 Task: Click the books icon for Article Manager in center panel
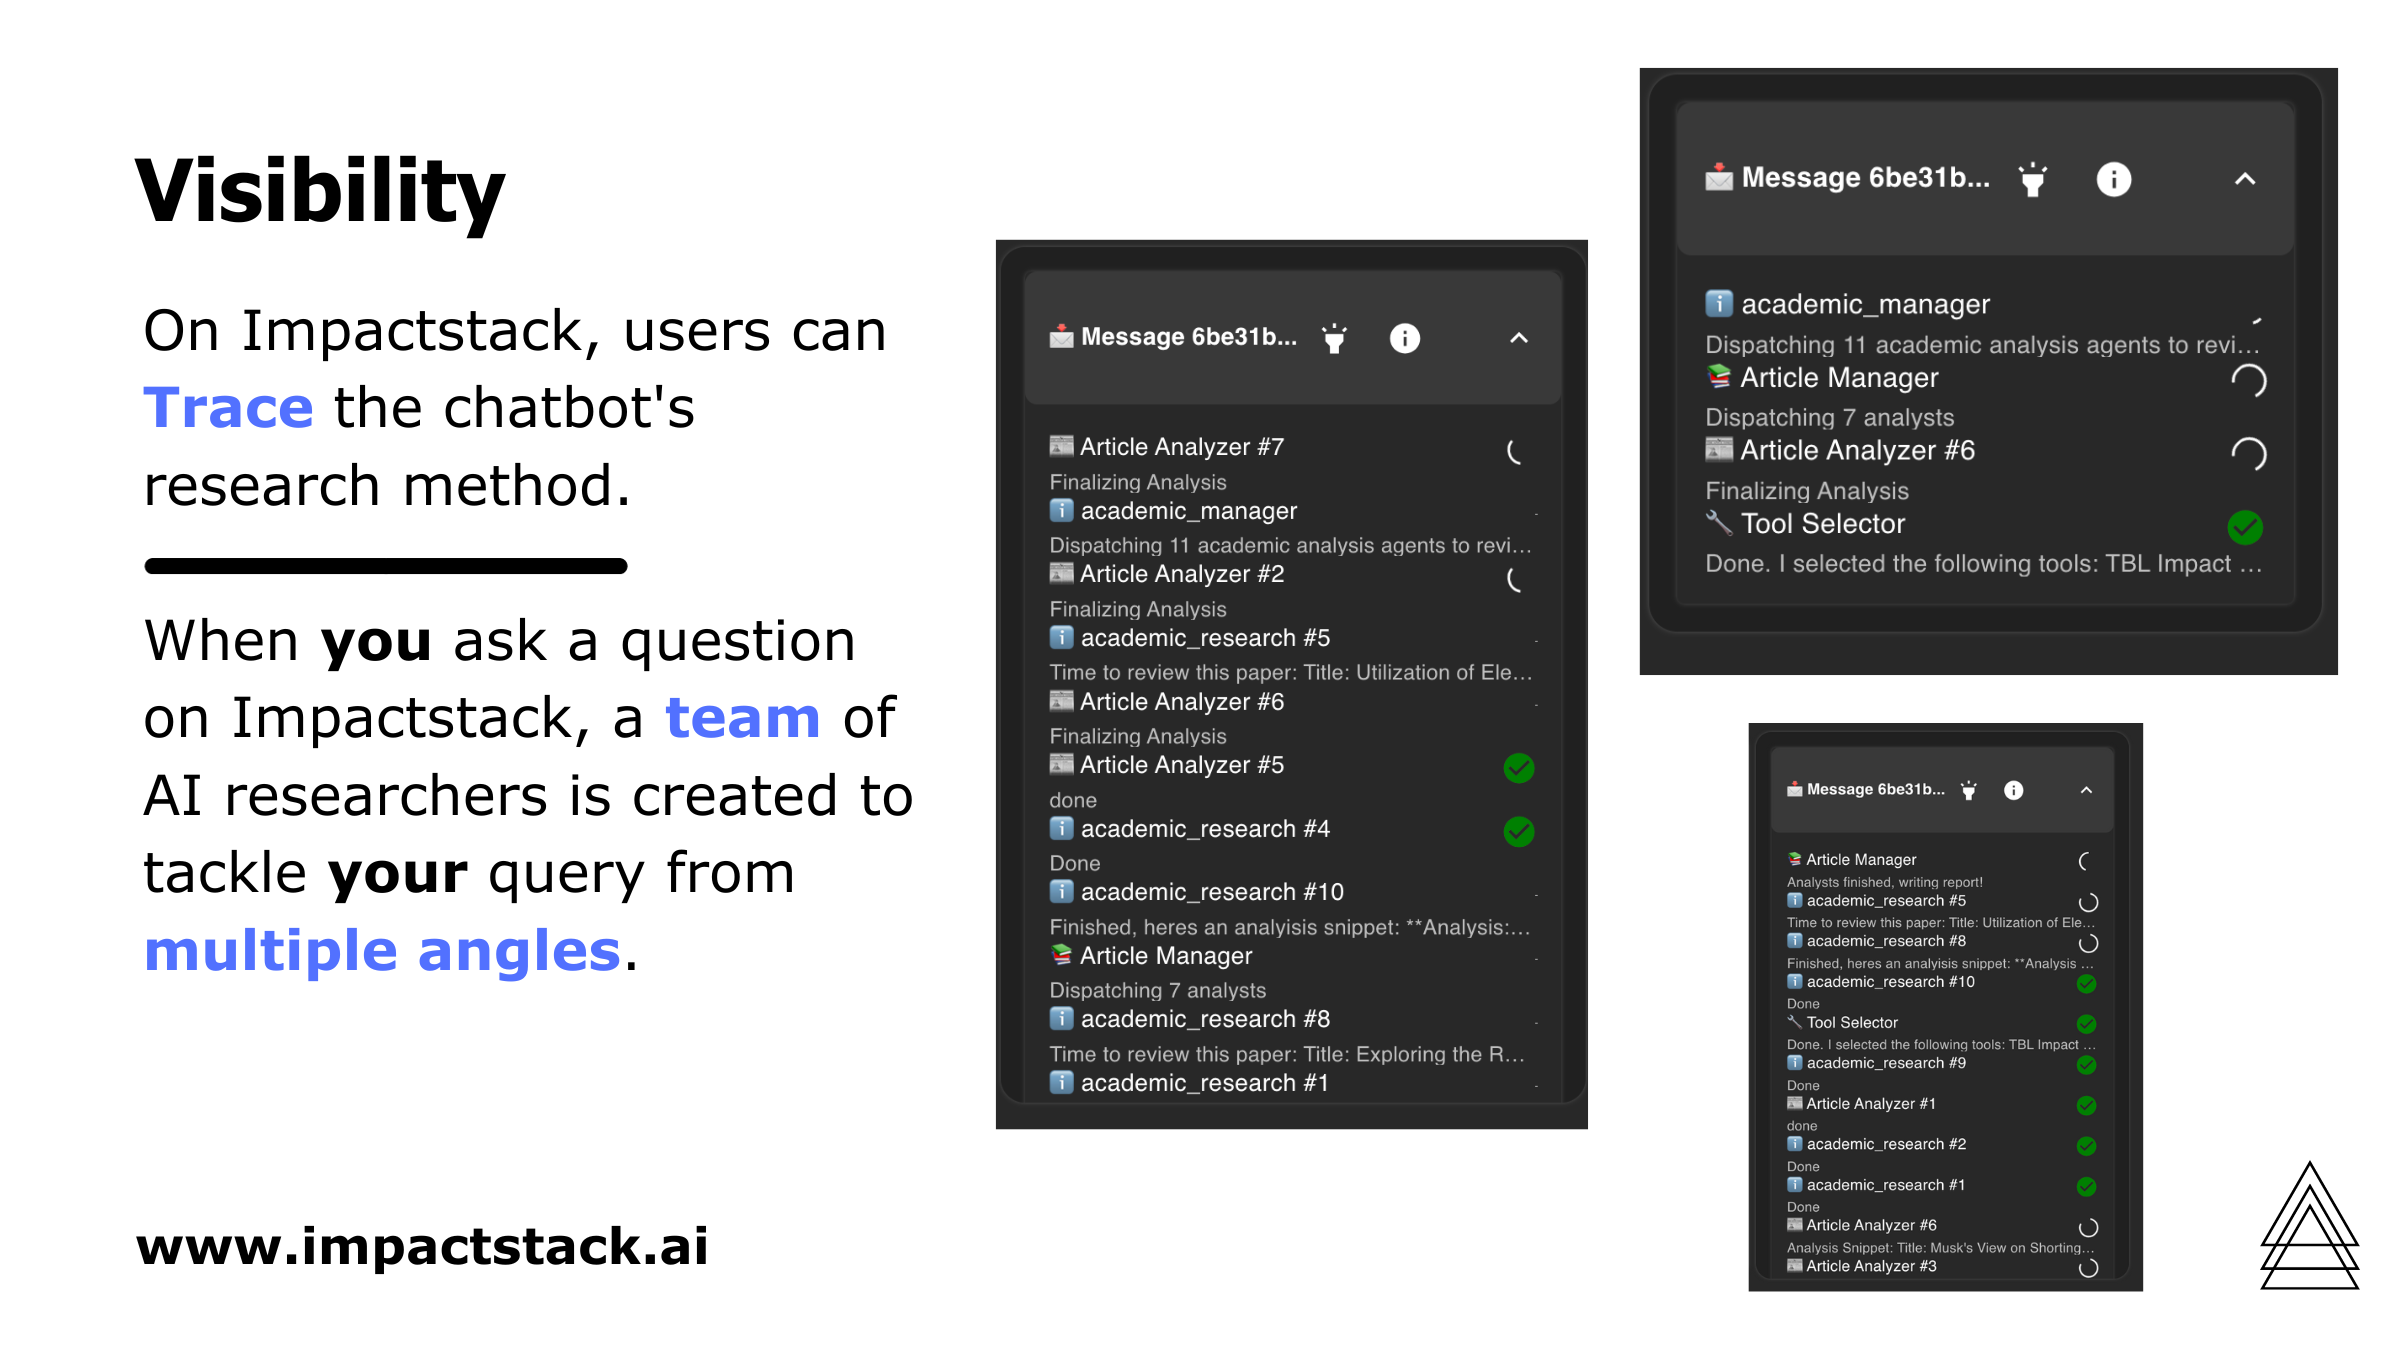point(1061,955)
